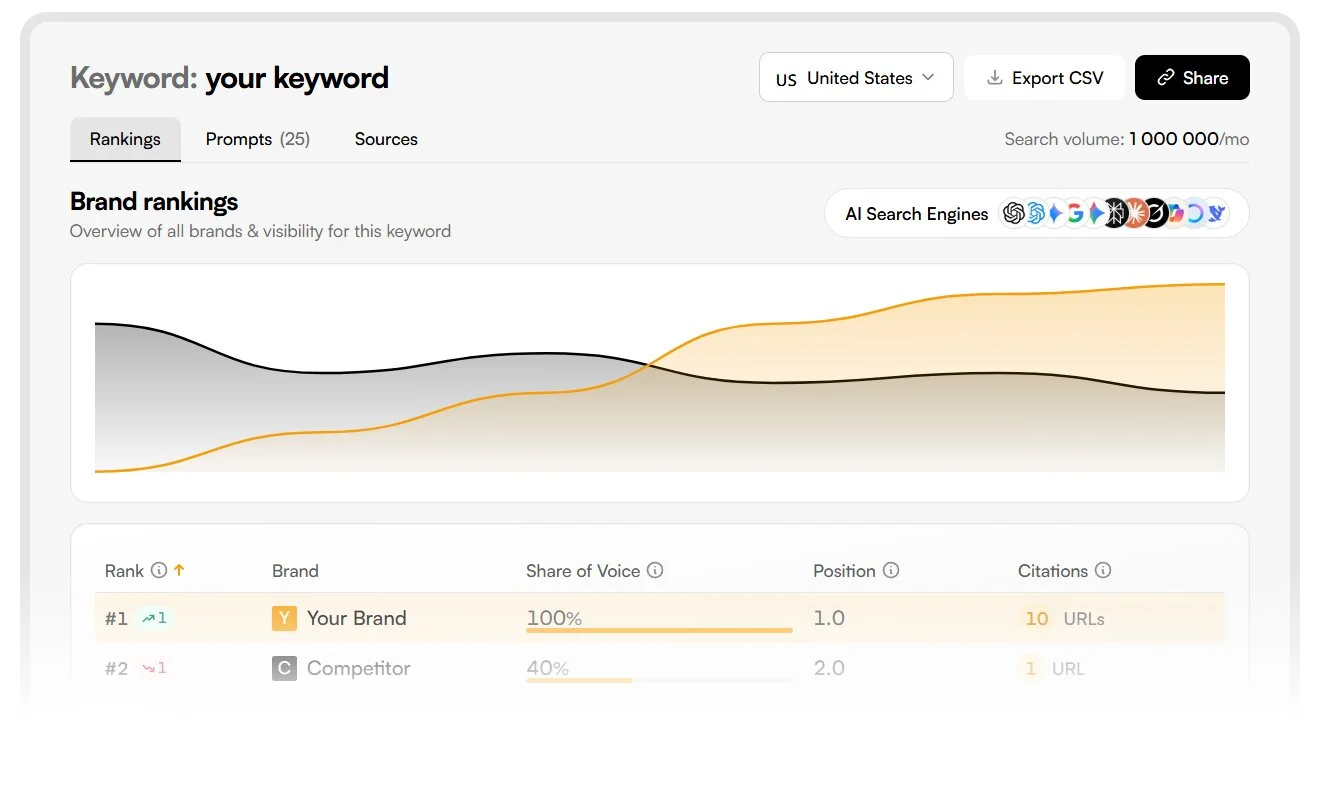Viewport: 1318px width, 812px height.
Task: Click the blue ChatGPT engine icon
Action: pos(1035,213)
